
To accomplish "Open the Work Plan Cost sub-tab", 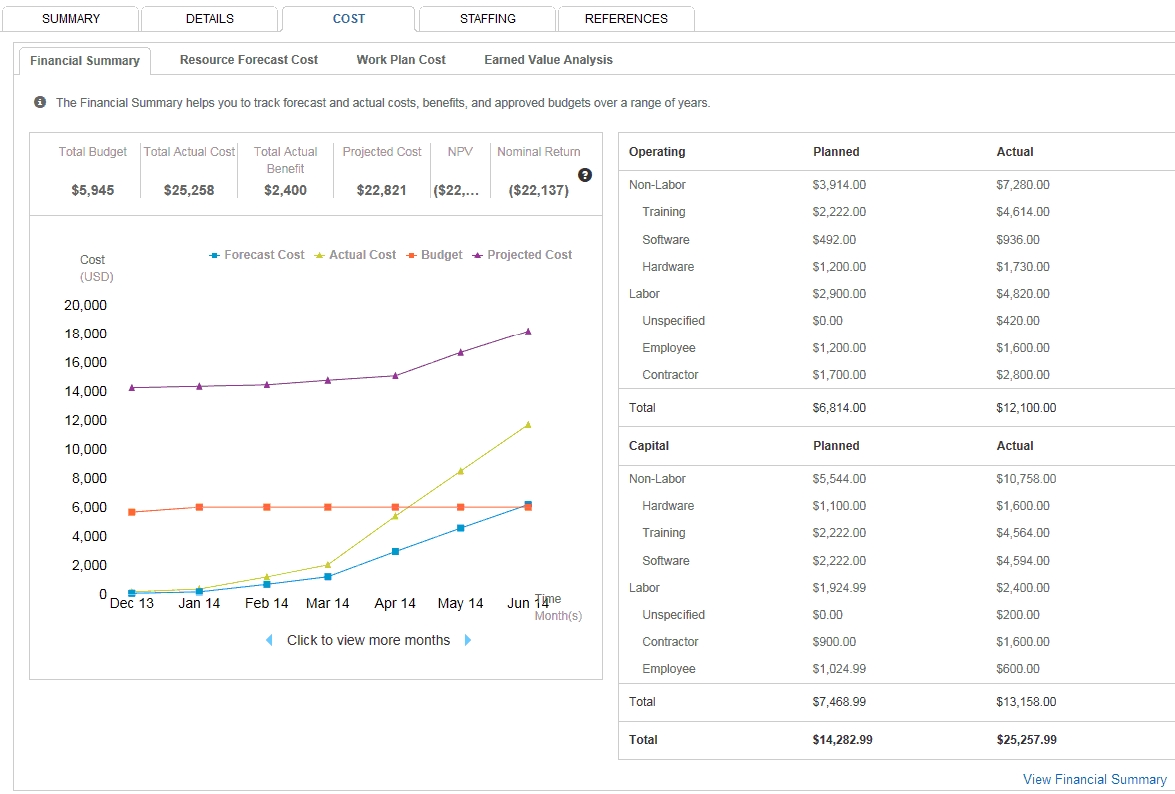I will pos(401,60).
